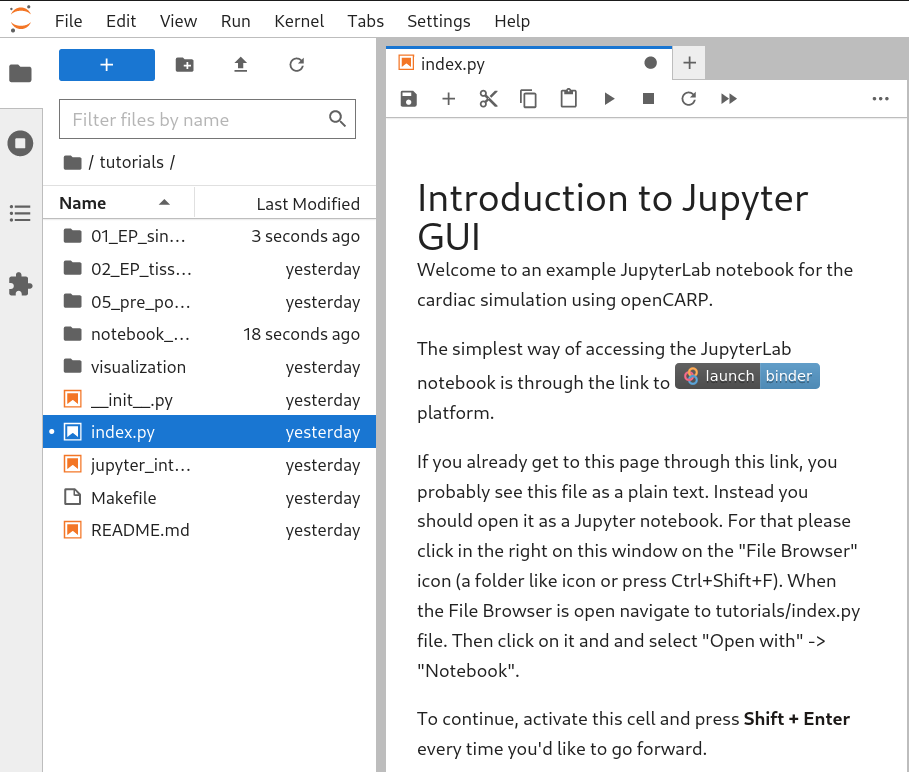Click the Filter files by name field
The image size is (909, 772).
pyautogui.click(x=195, y=120)
